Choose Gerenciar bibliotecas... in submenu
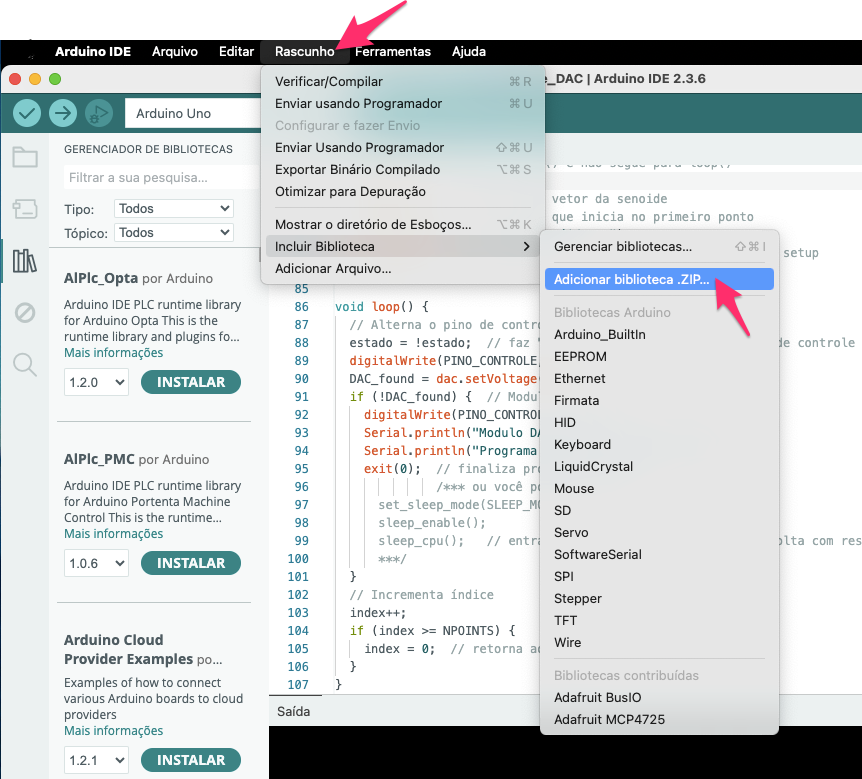This screenshot has width=862, height=779. 659,246
